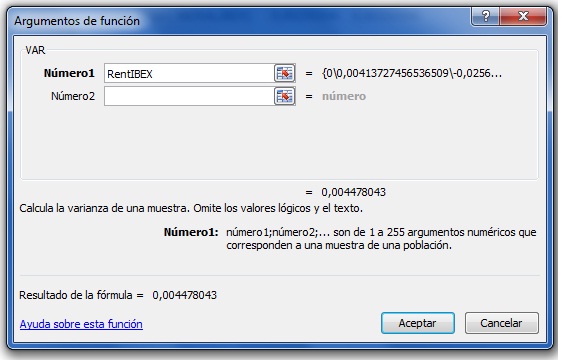Click the Cancelar button

pyautogui.click(x=502, y=323)
